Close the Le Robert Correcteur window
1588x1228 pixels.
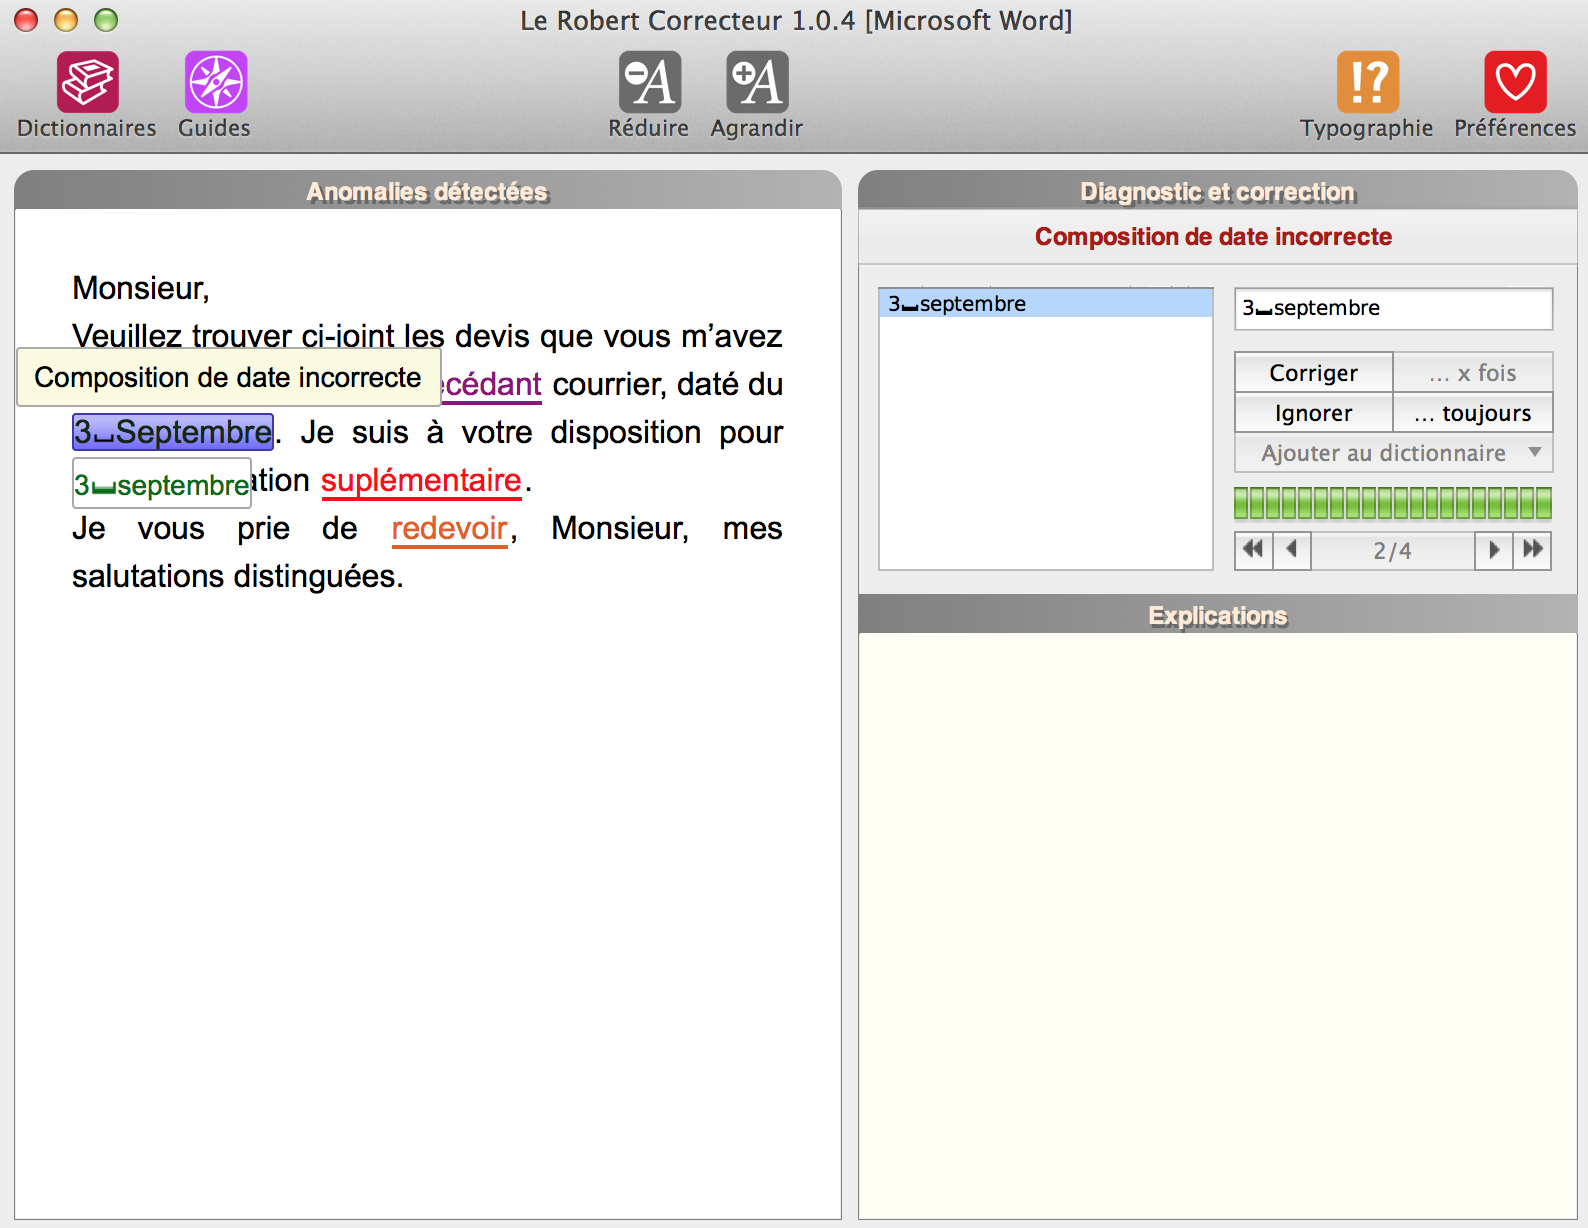click(x=26, y=20)
